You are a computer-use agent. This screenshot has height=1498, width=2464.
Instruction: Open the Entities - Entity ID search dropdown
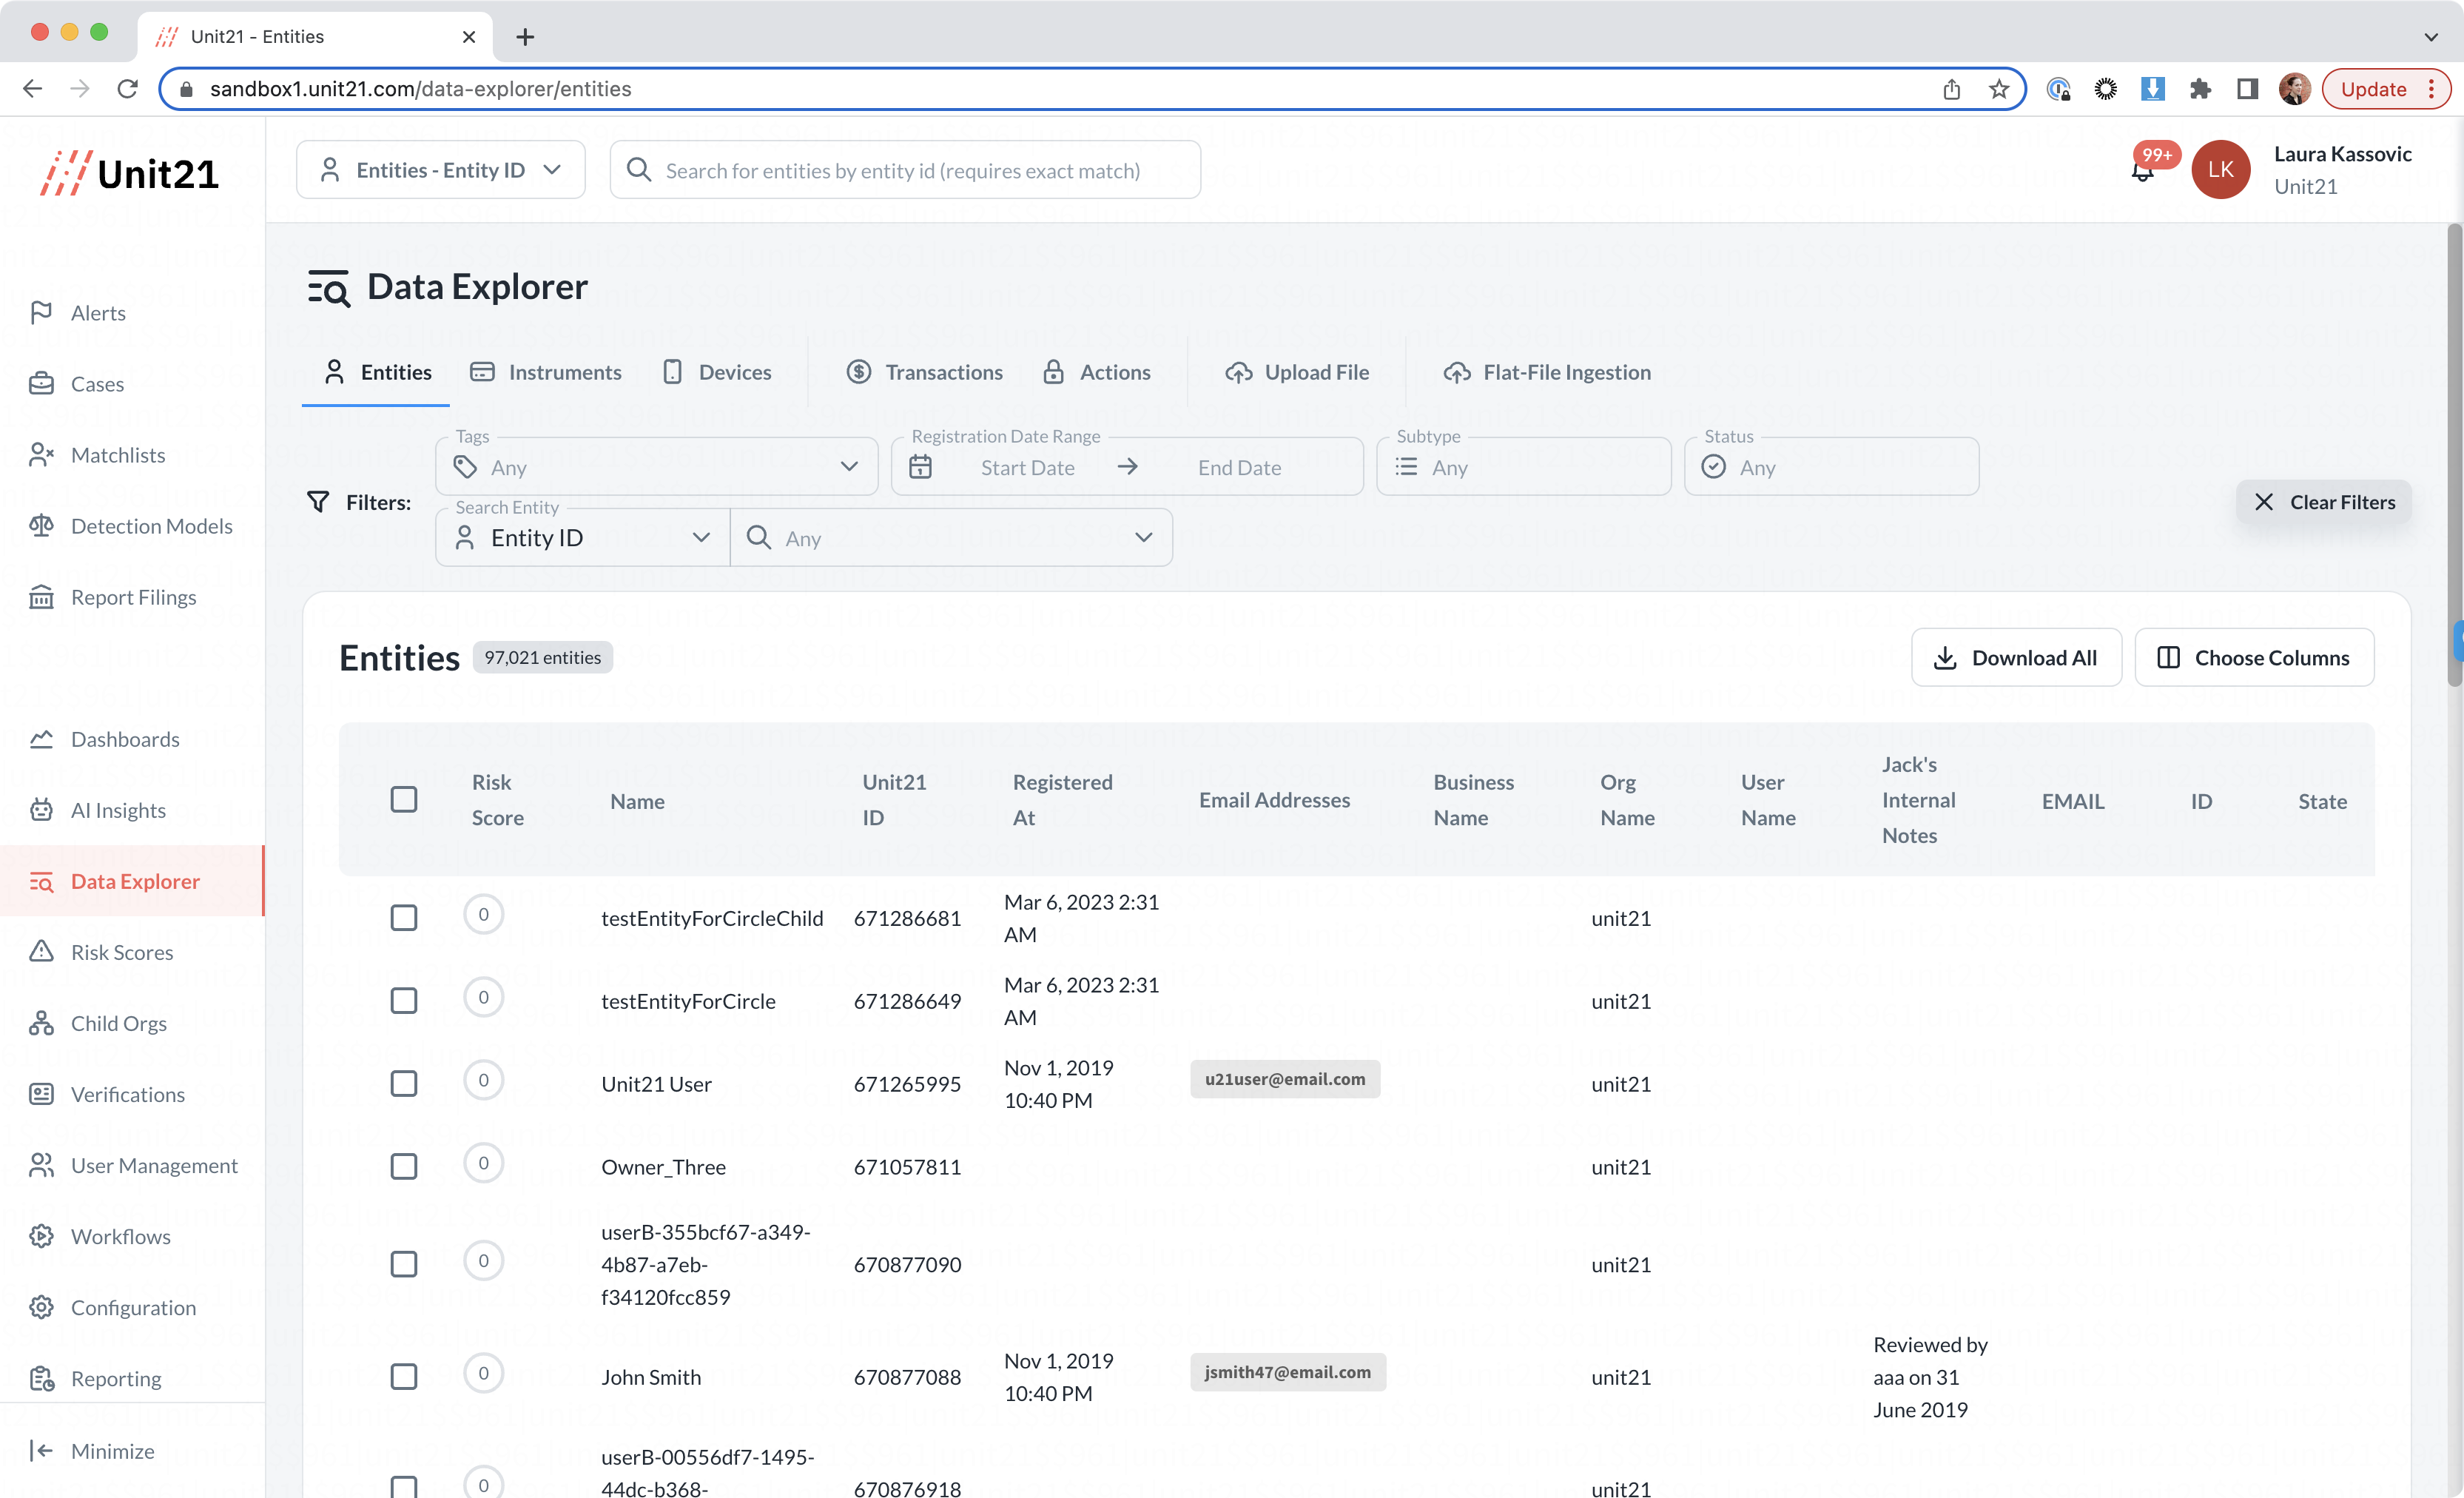tap(440, 170)
